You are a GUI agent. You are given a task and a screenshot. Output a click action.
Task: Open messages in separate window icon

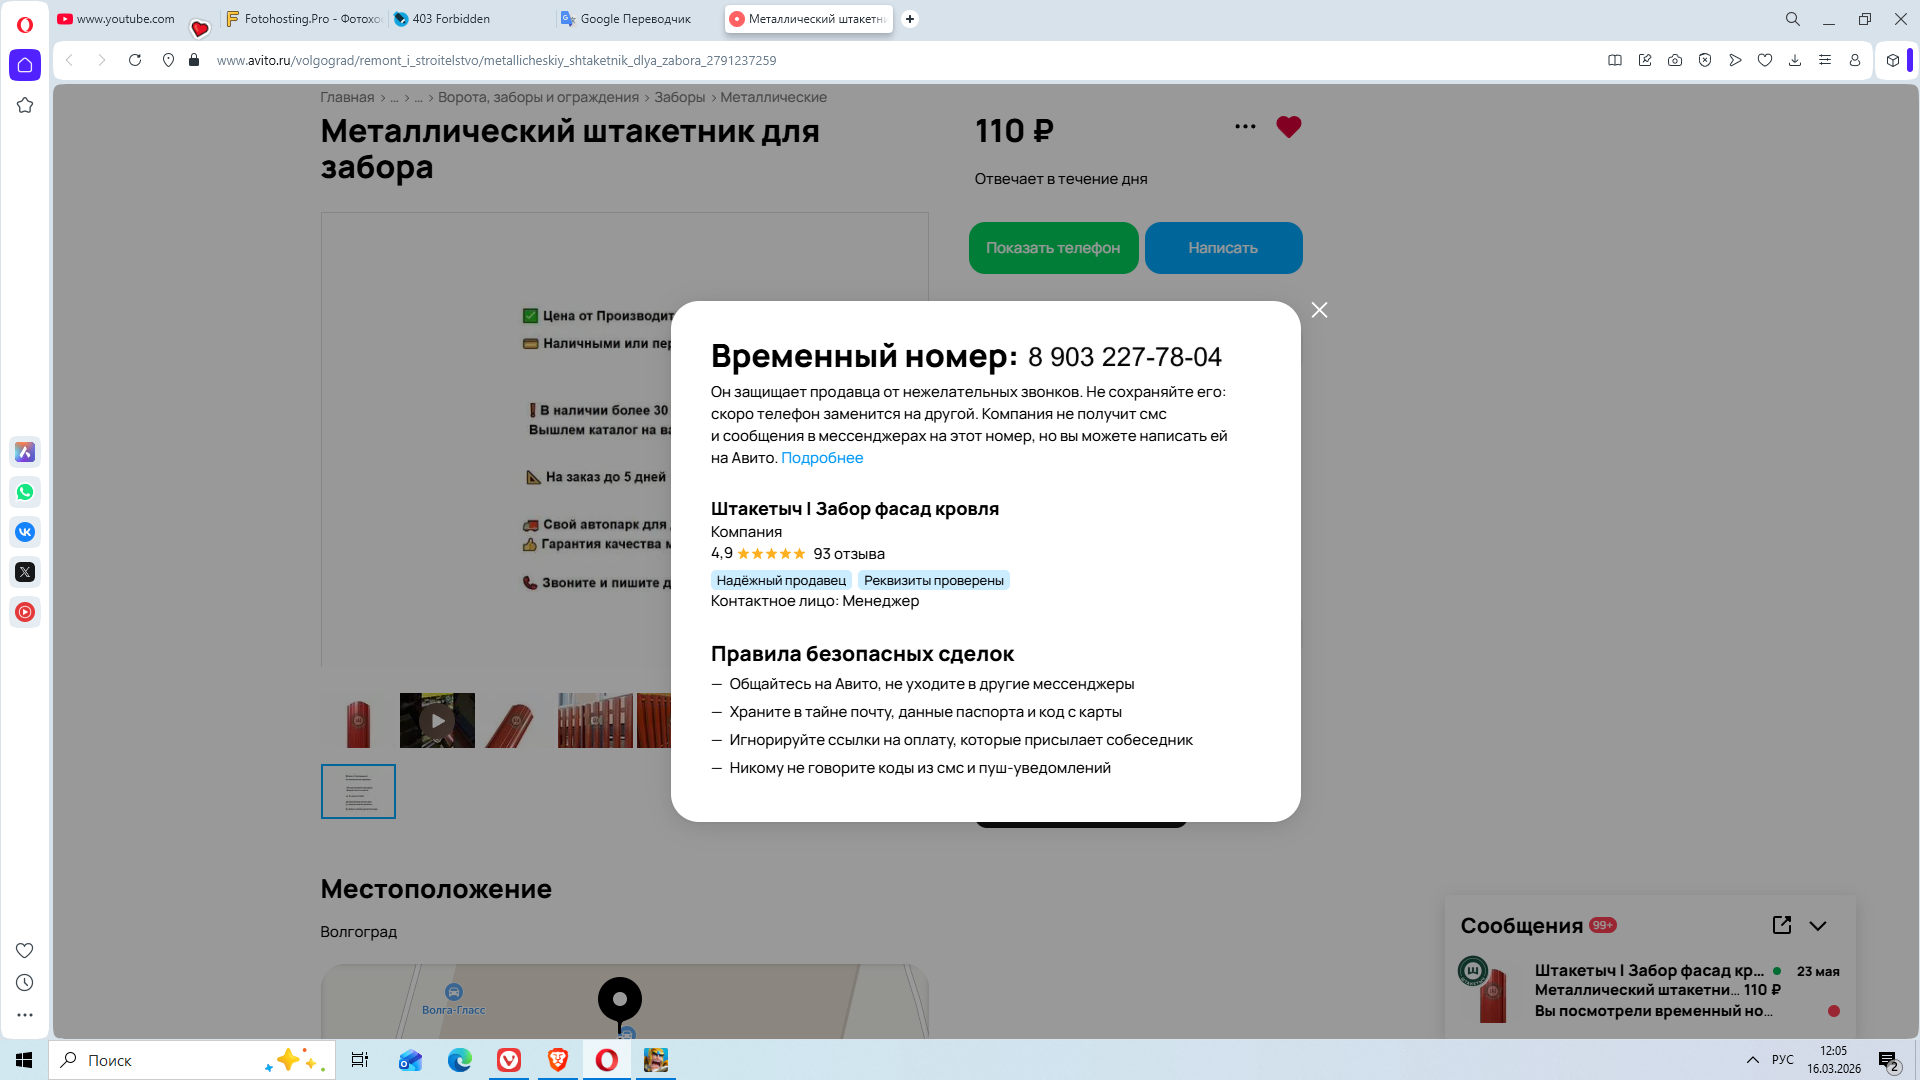(1781, 925)
